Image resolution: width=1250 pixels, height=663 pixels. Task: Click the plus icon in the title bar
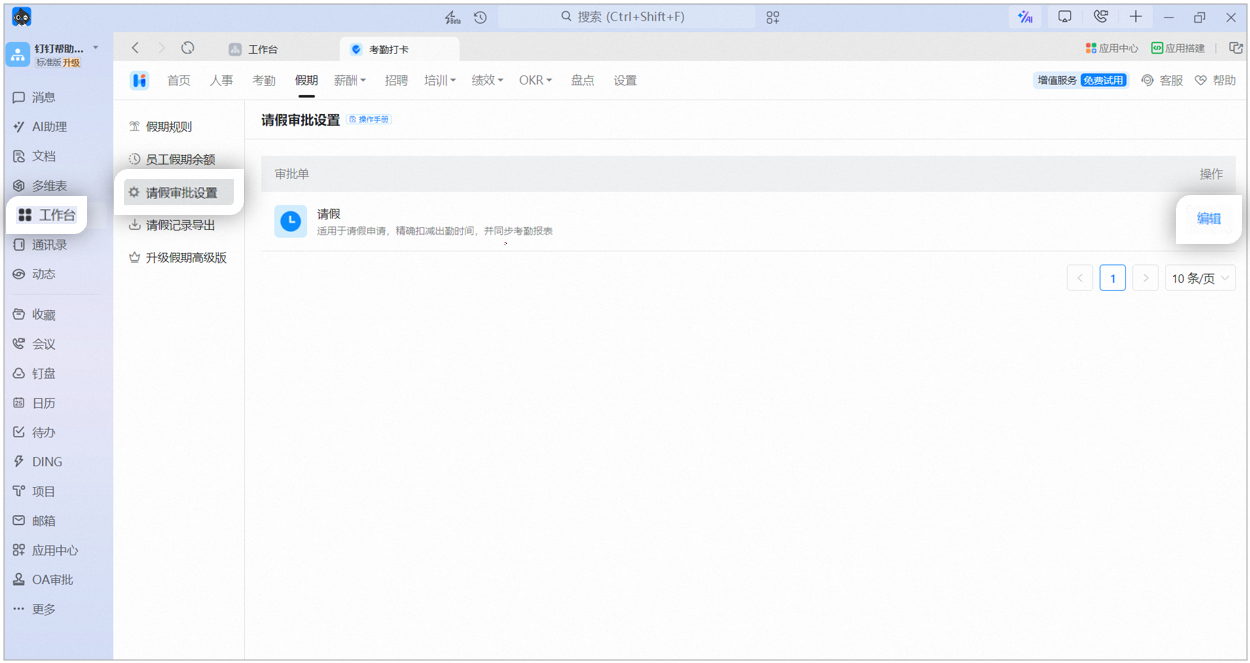click(1136, 17)
